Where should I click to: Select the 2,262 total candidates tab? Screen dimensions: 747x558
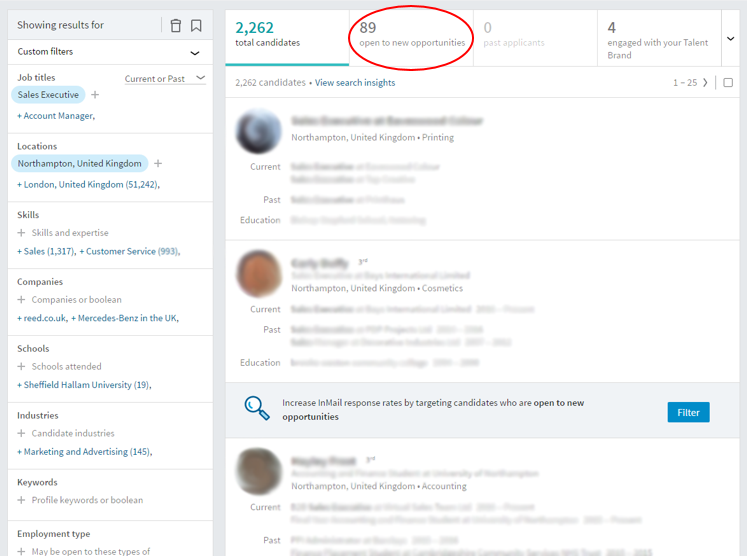(x=287, y=38)
